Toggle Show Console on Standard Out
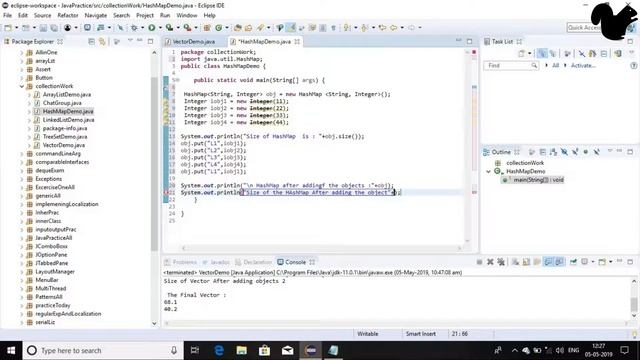Screen dimensions: 640x360 click(x=548, y=262)
